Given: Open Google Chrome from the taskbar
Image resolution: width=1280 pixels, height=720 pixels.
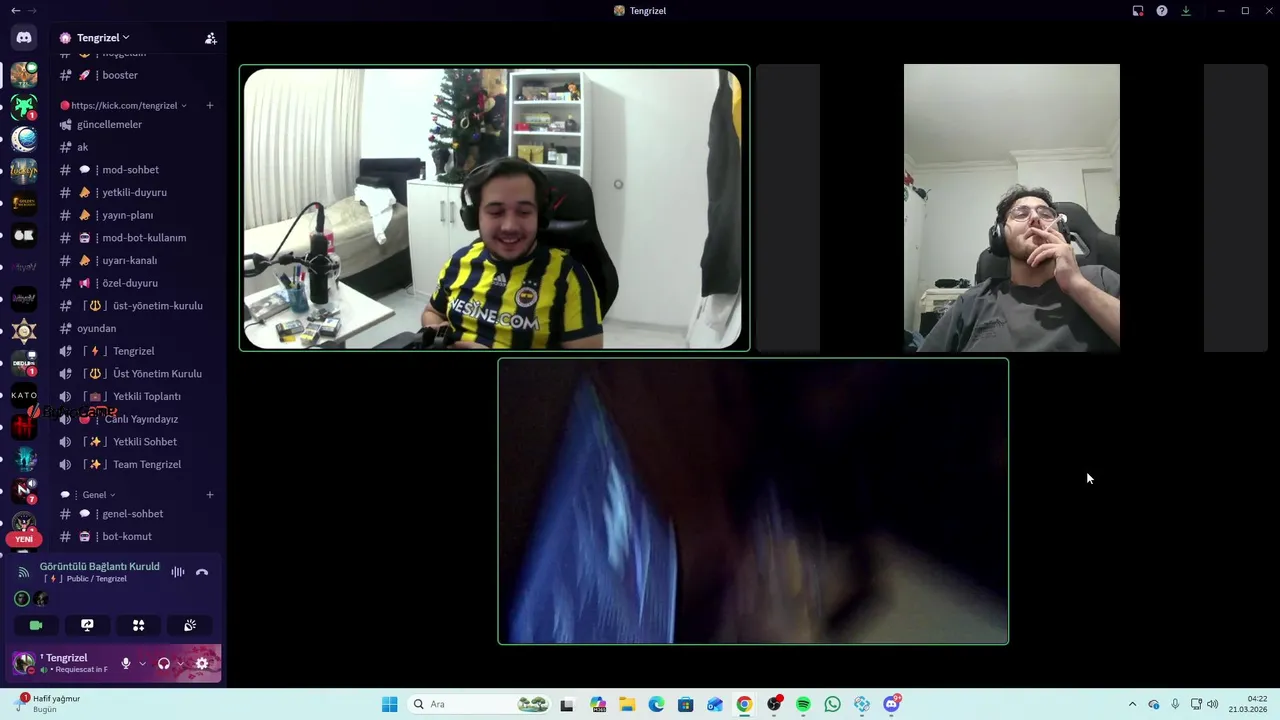Looking at the screenshot, I should coord(744,704).
